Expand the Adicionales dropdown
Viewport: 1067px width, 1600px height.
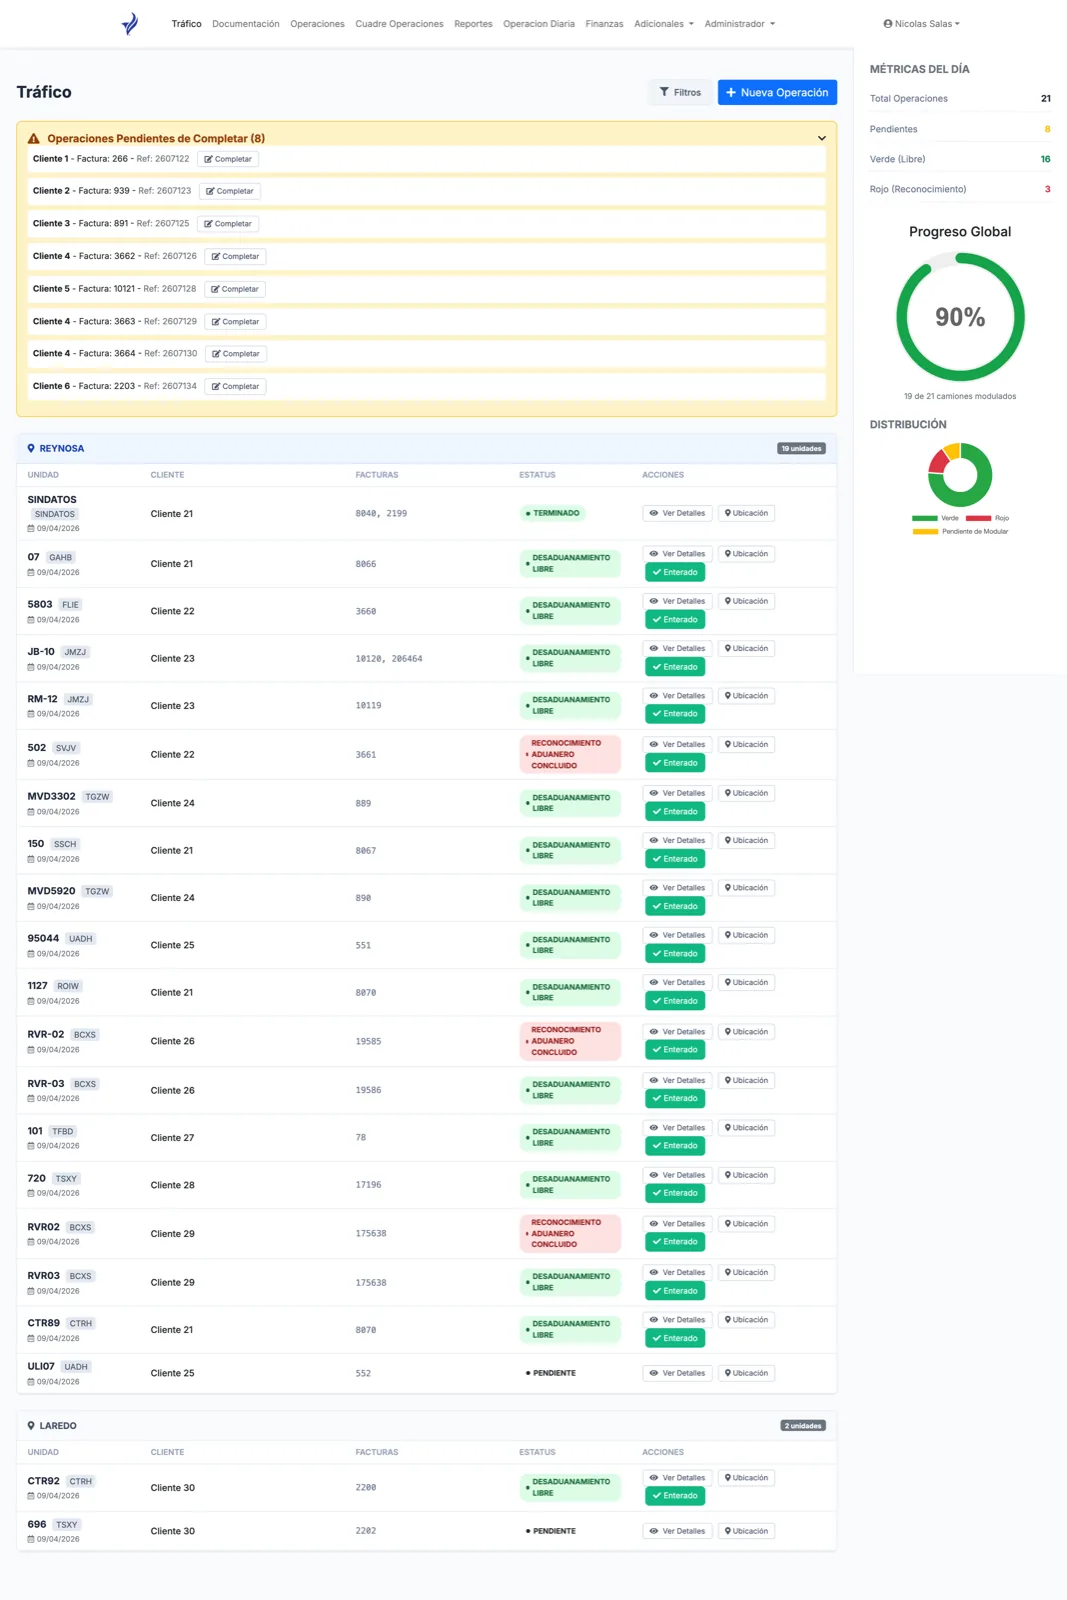664,24
